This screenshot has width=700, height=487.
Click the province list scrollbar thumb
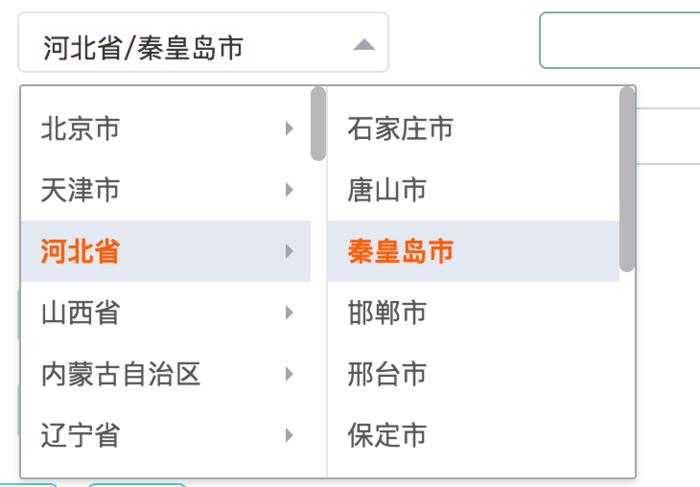[x=318, y=124]
